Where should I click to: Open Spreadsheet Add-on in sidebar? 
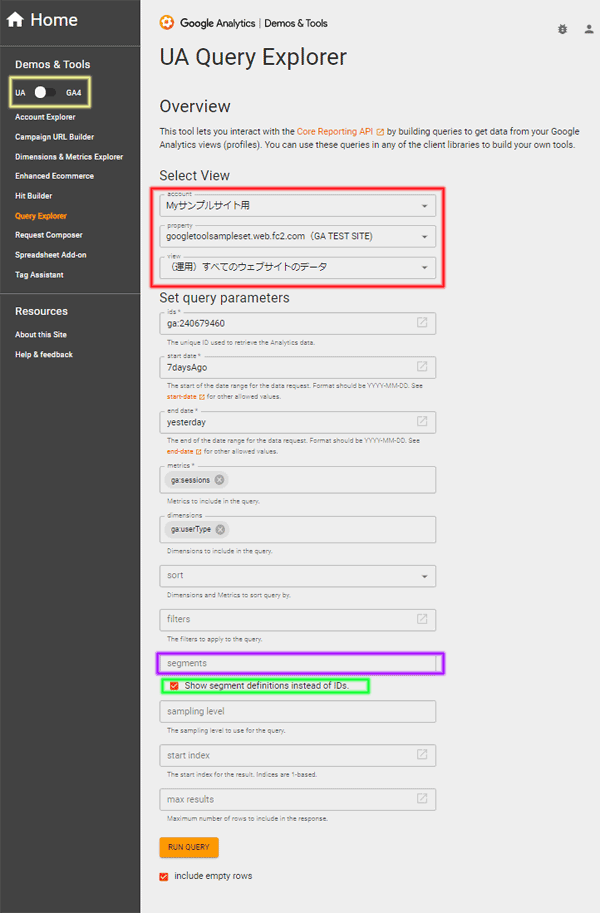pos(51,254)
